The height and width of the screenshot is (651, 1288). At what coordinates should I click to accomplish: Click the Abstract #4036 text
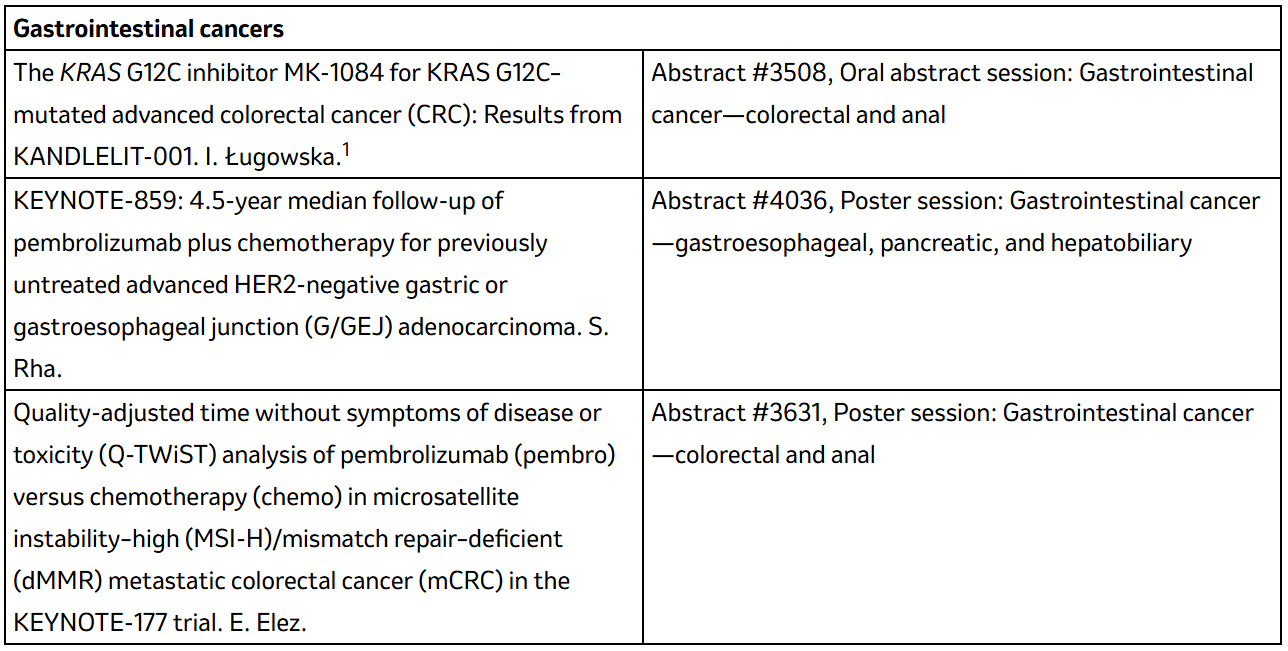739,201
